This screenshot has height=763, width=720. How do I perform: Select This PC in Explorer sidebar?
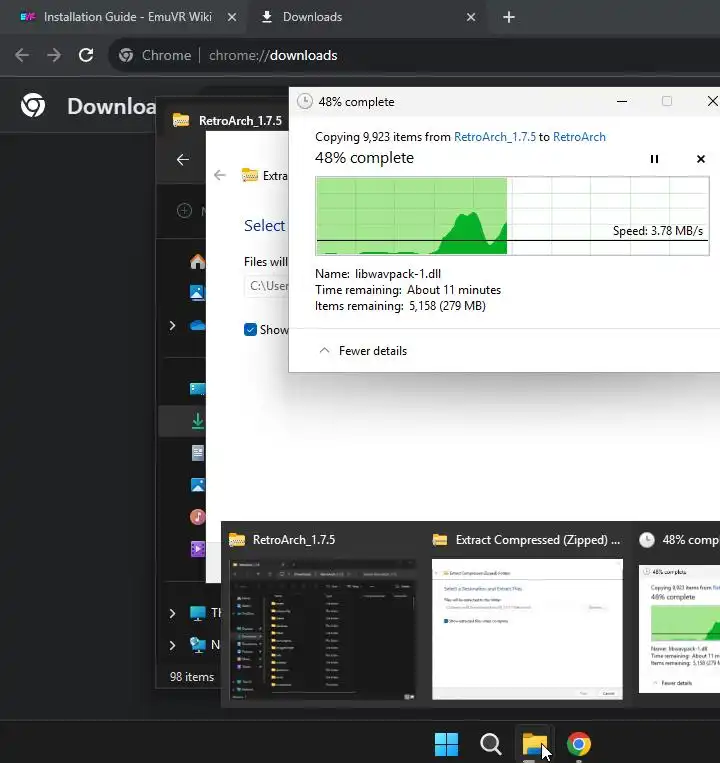pyautogui.click(x=205, y=613)
